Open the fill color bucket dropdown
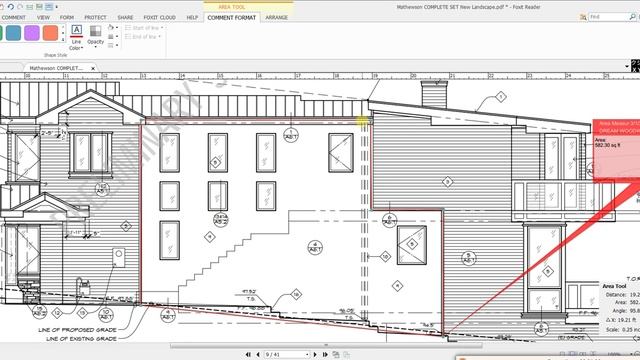640x360 pixels. click(113, 27)
